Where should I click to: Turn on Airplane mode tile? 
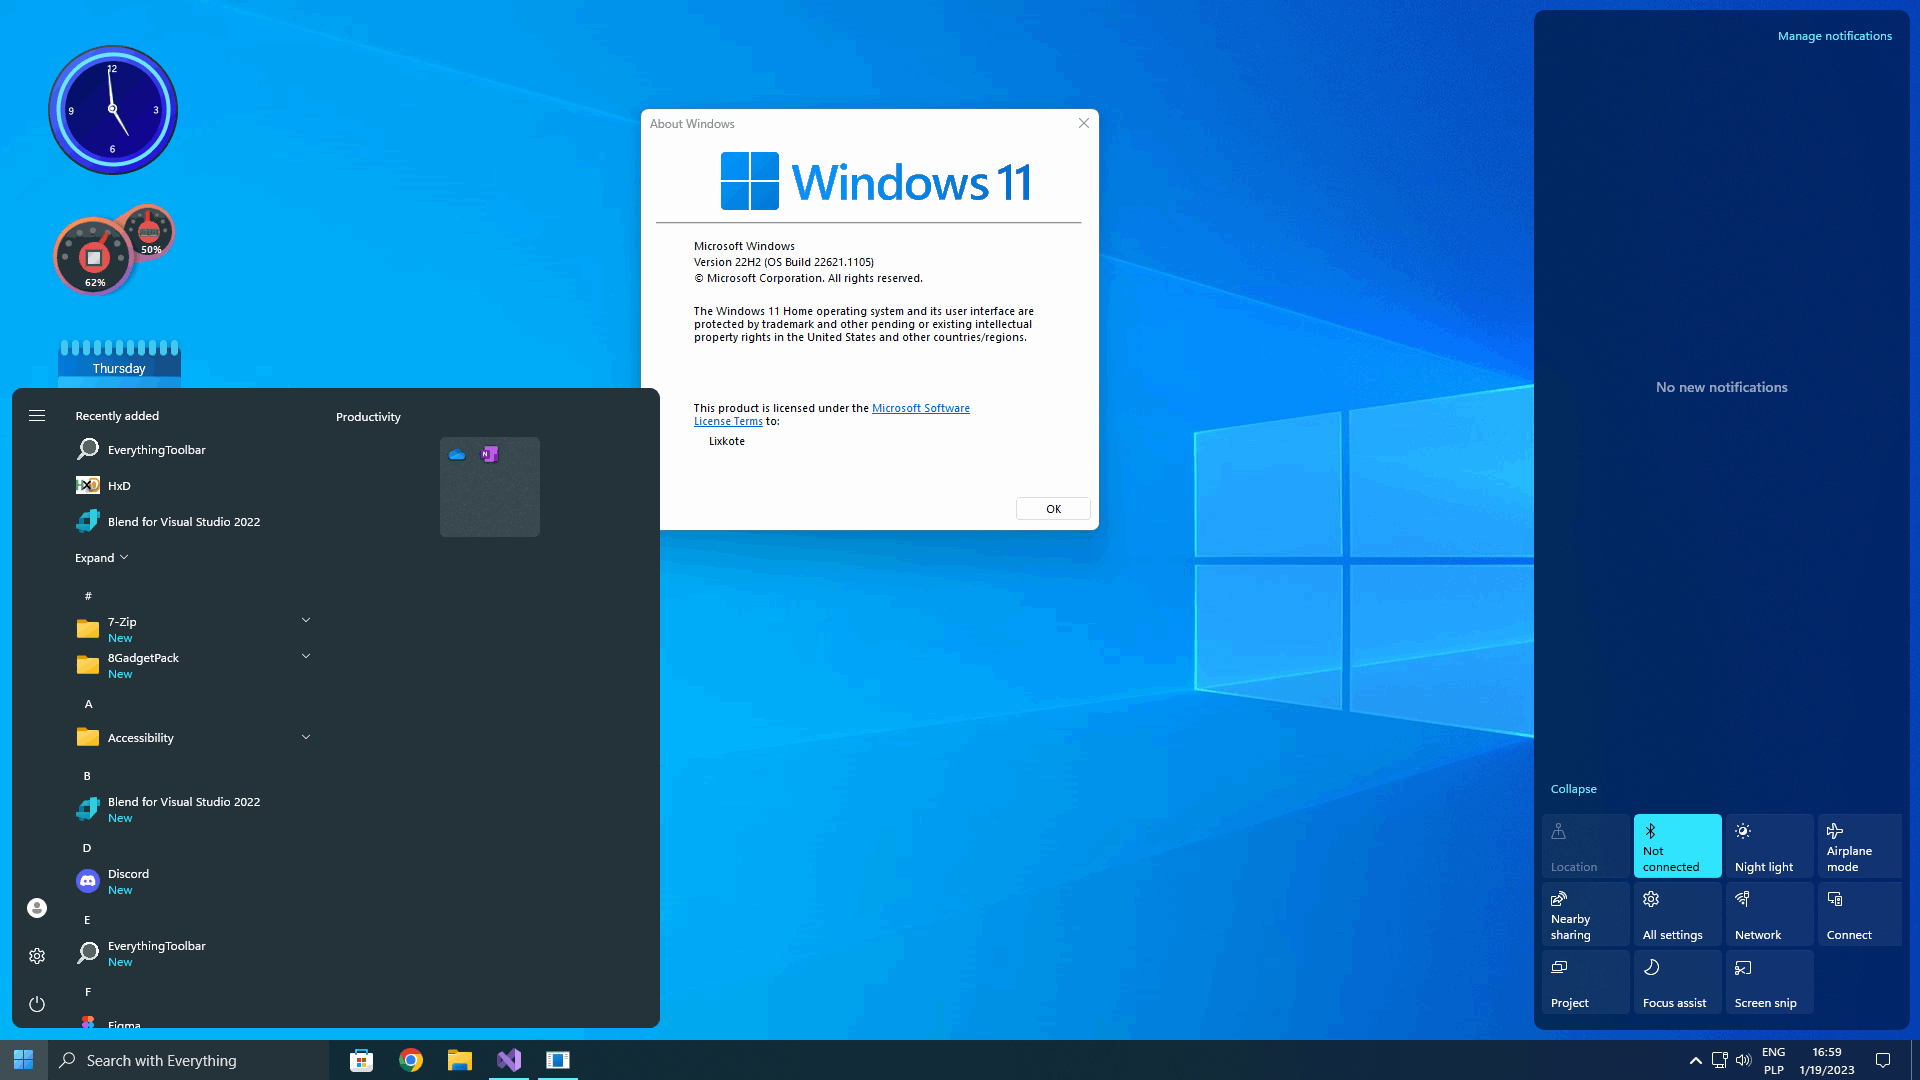tap(1861, 846)
